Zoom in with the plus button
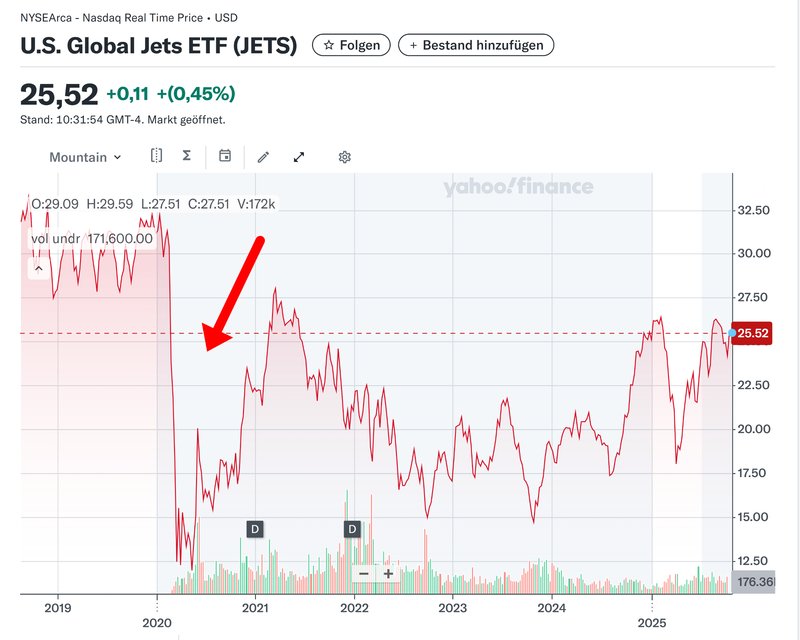This screenshot has width=800, height=640. tap(388, 574)
